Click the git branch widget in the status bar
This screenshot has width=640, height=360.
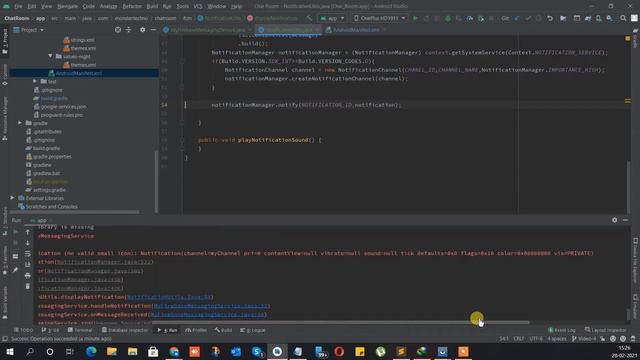pyautogui.click(x=584, y=339)
